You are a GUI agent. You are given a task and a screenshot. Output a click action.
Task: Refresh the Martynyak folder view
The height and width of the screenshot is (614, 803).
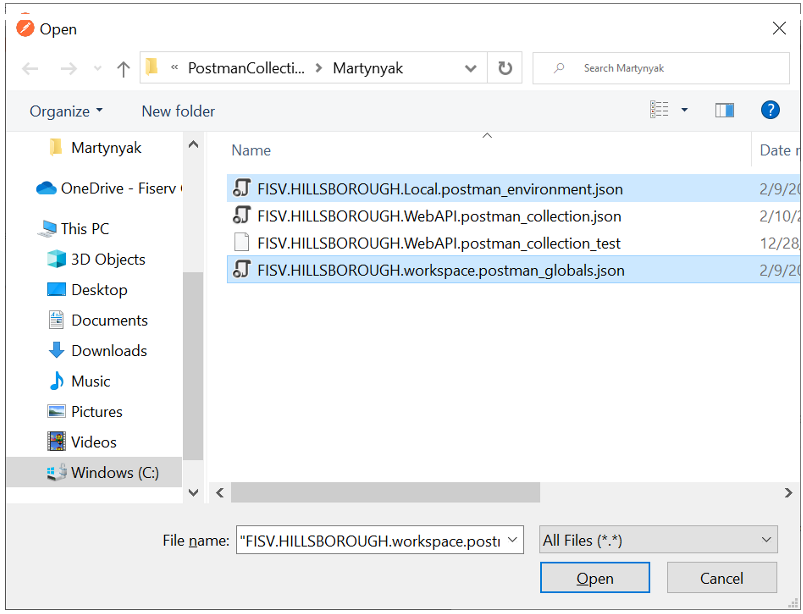505,68
